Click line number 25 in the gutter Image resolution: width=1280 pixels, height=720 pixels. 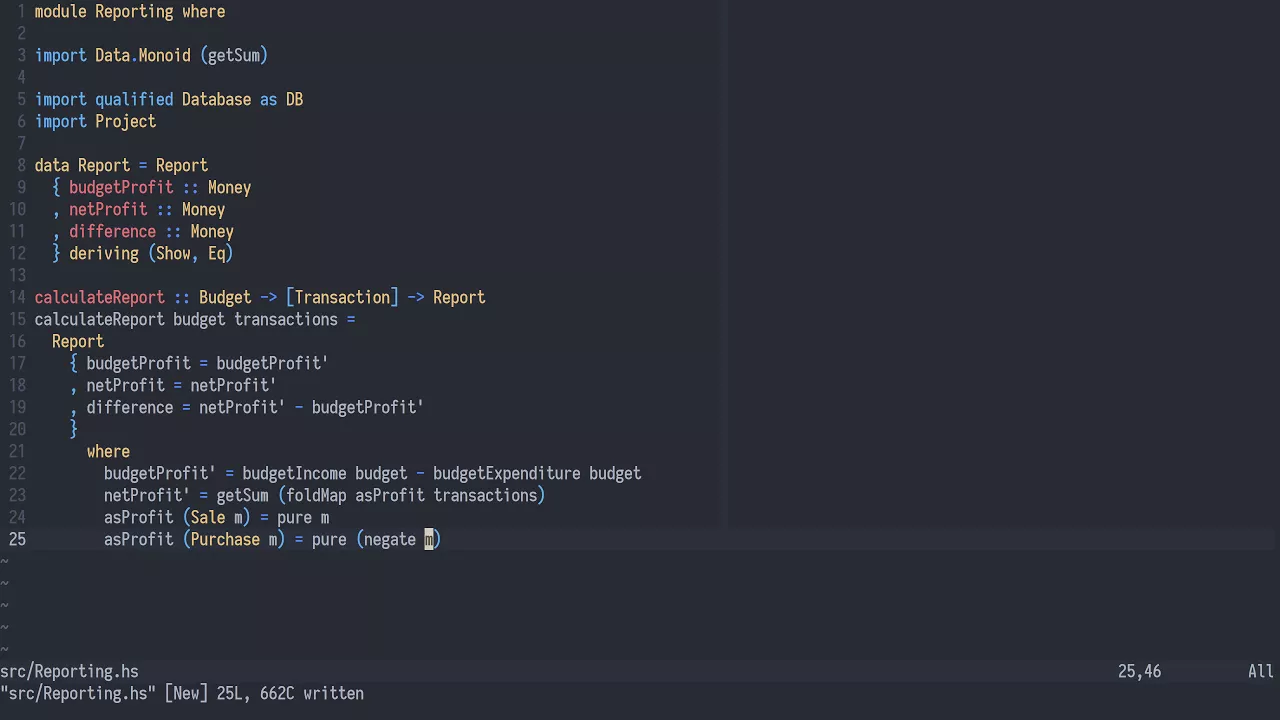pyautogui.click(x=17, y=540)
